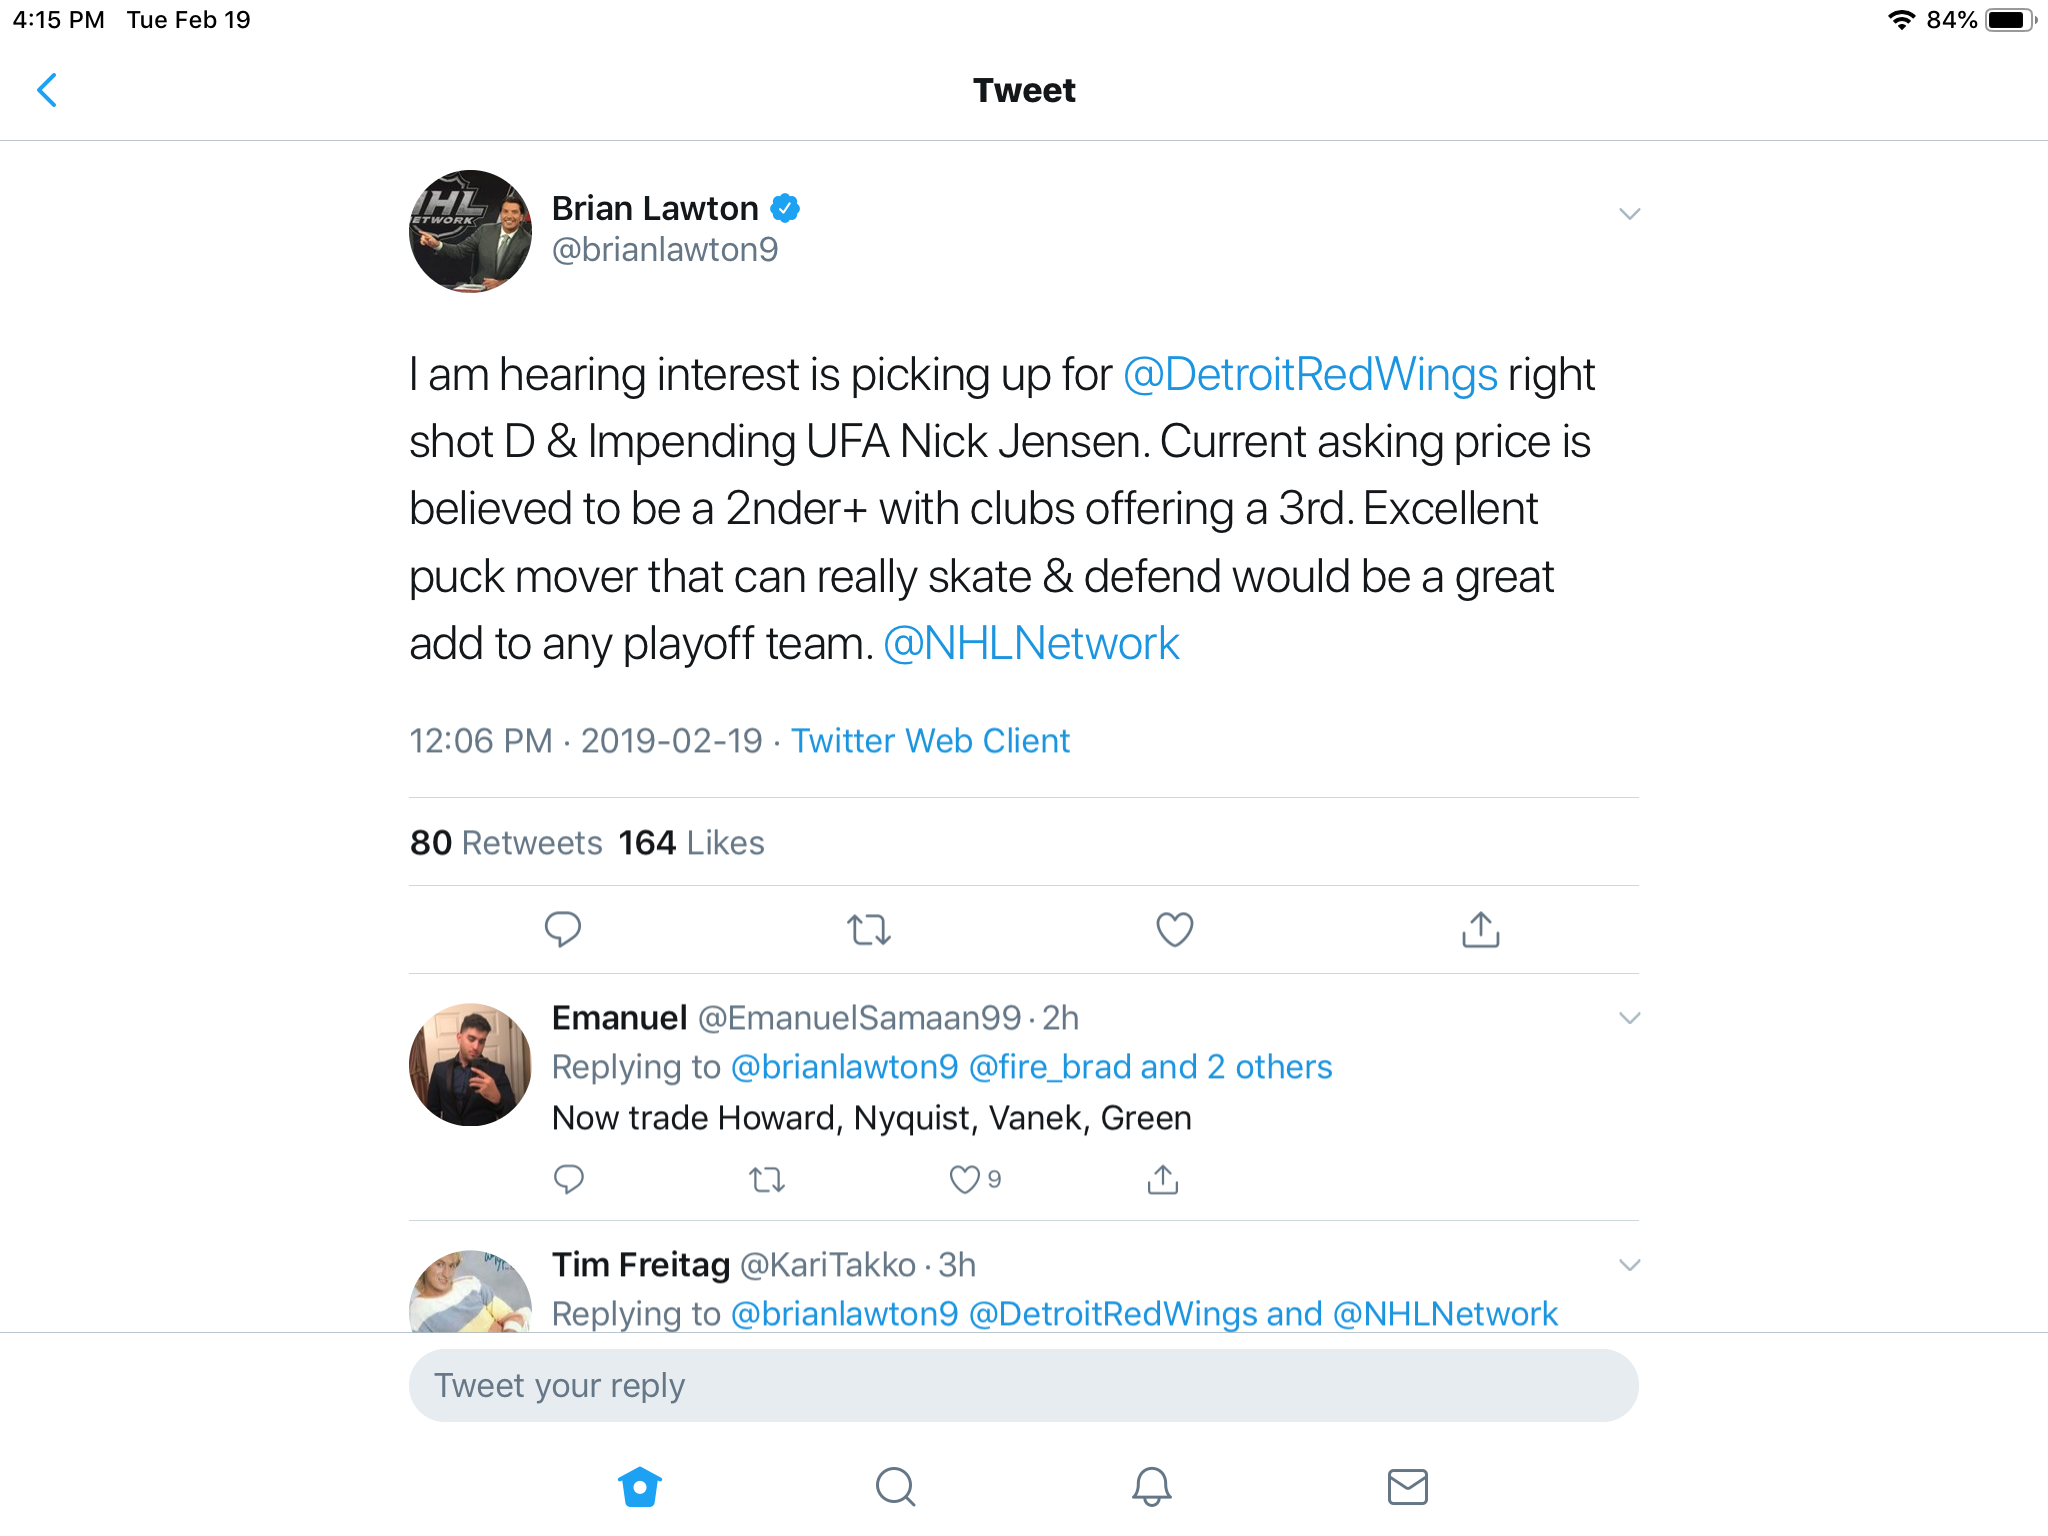The width and height of the screenshot is (2048, 1536).
Task: Retweet Brian Lawton's main tweet
Action: [869, 930]
